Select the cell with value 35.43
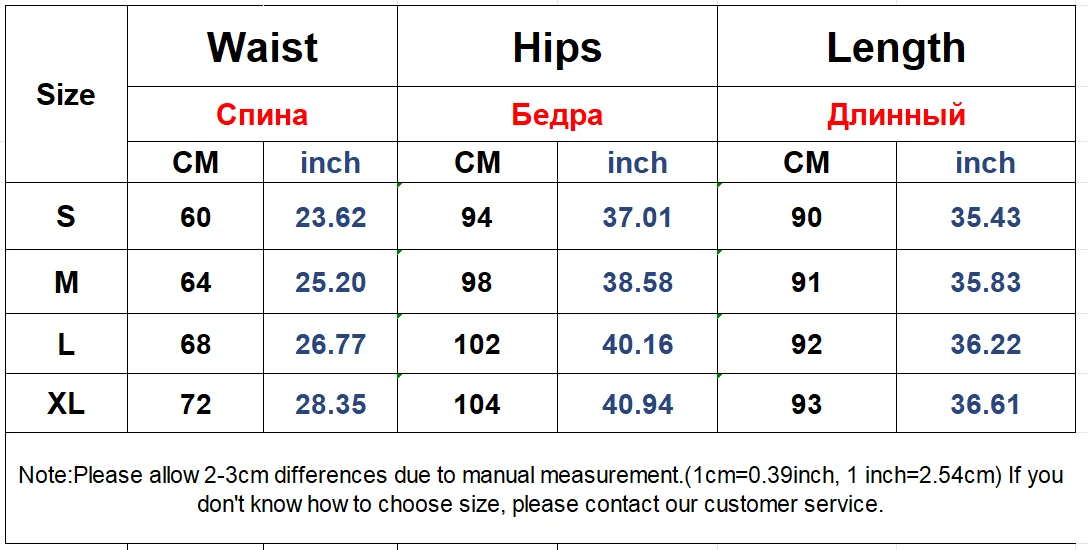This screenshot has width=1088, height=550. coord(986,216)
